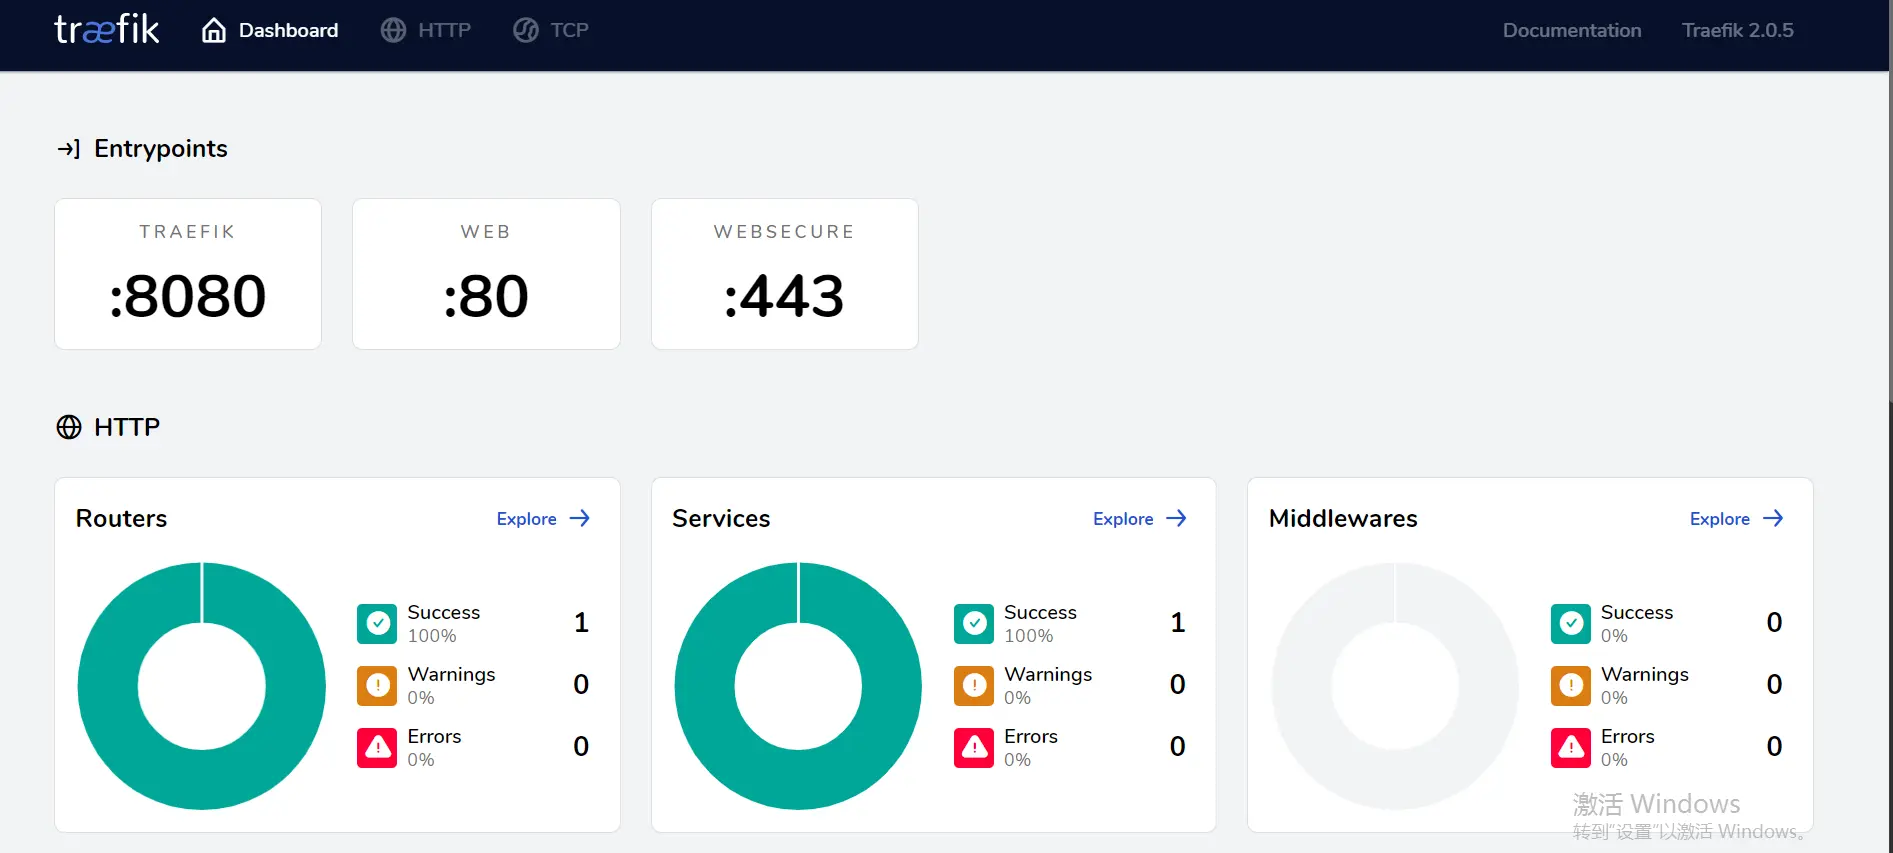The width and height of the screenshot is (1893, 853).
Task: Click the Entrypoints arrow icon
Action: (x=68, y=149)
